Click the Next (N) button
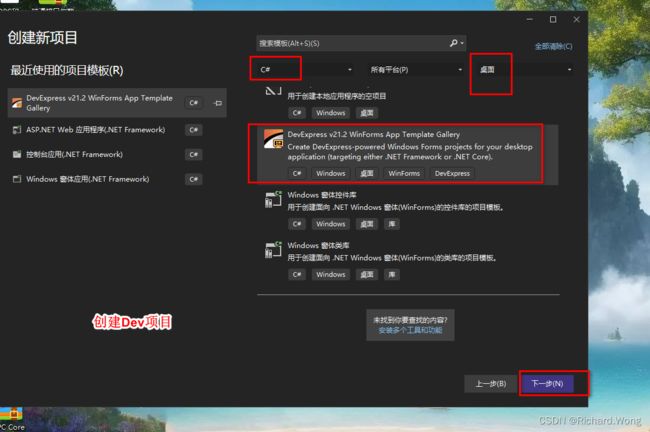This screenshot has height=432, width=650. (547, 383)
